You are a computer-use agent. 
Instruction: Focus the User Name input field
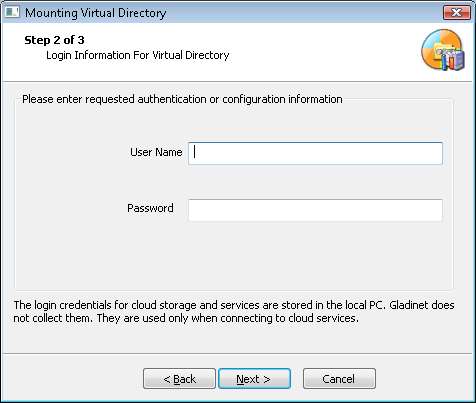click(315, 153)
